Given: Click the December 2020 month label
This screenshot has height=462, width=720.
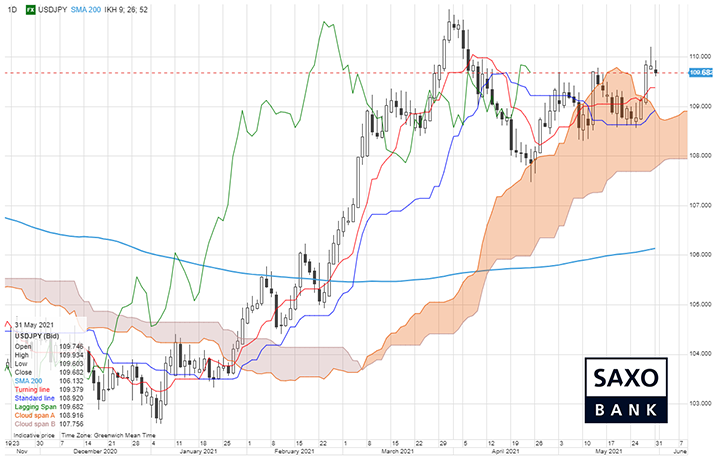Looking at the screenshot, I should point(96,451).
